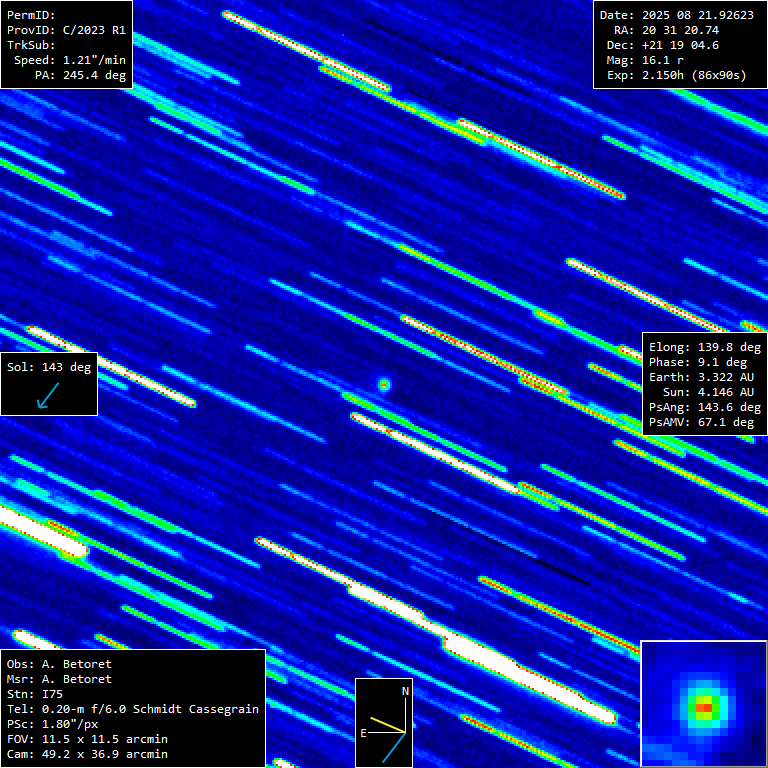
Task: Click the zoomed comet thumbnail inset
Action: [x=704, y=704]
